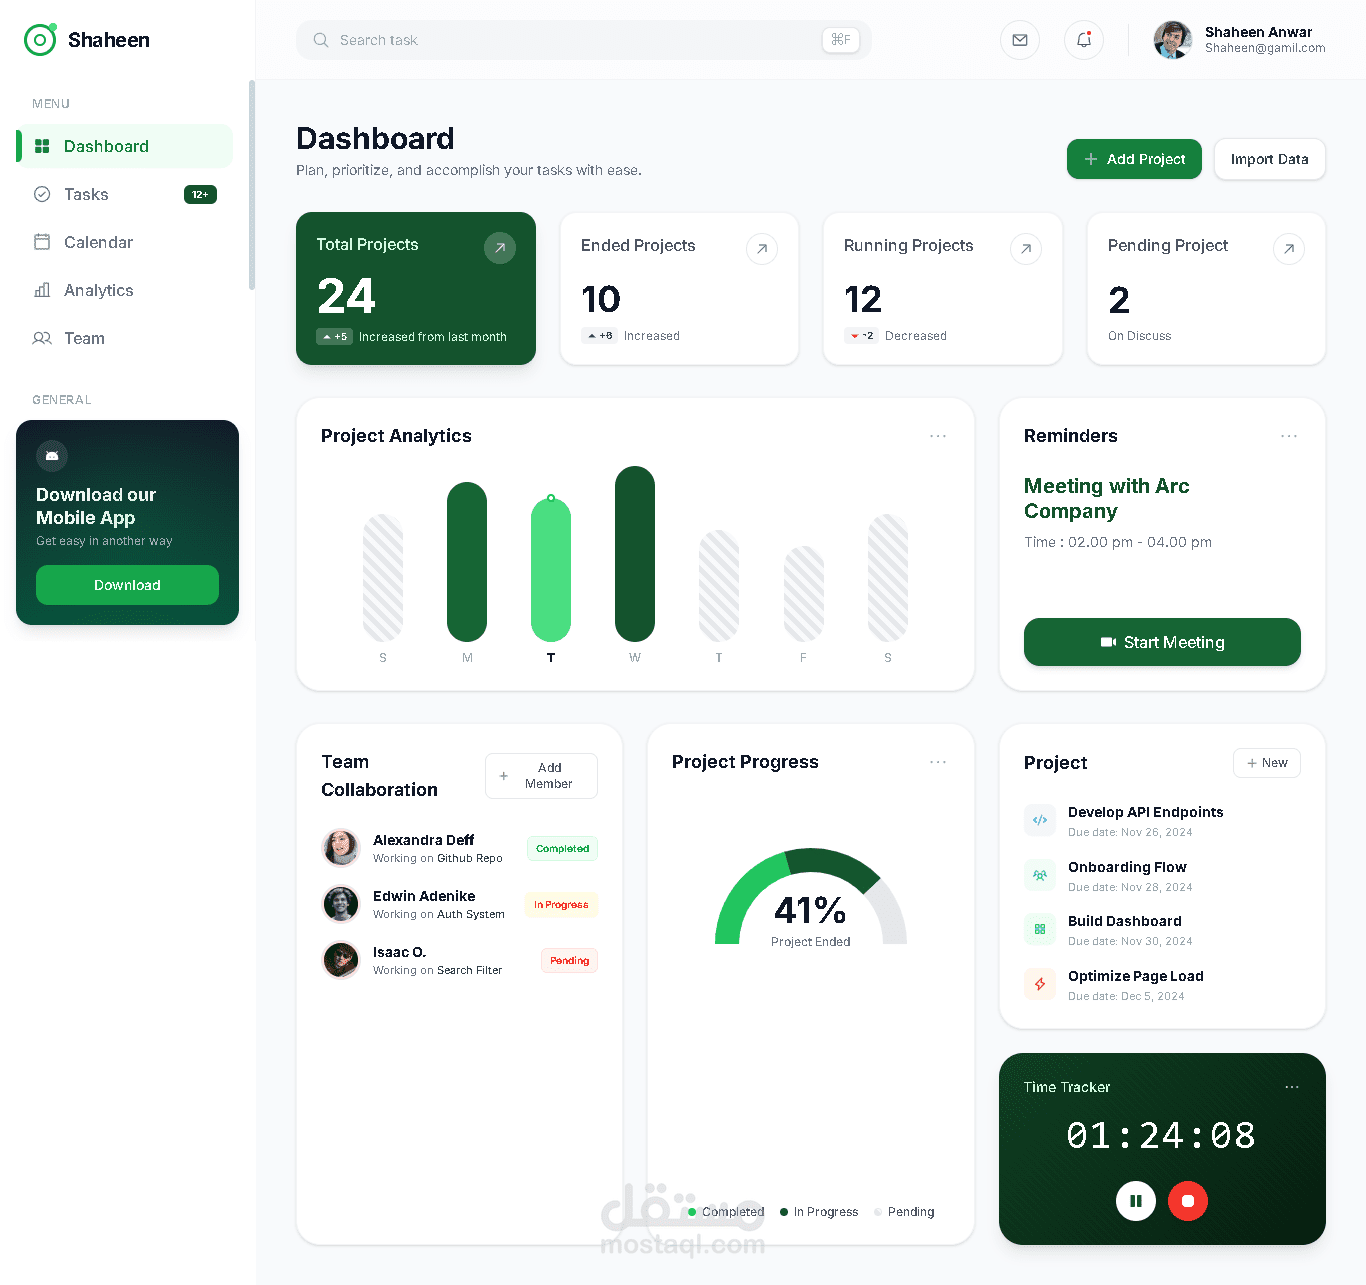1366x1285 pixels.
Task: Open Dashboard in the sidebar menu
Action: (x=125, y=146)
